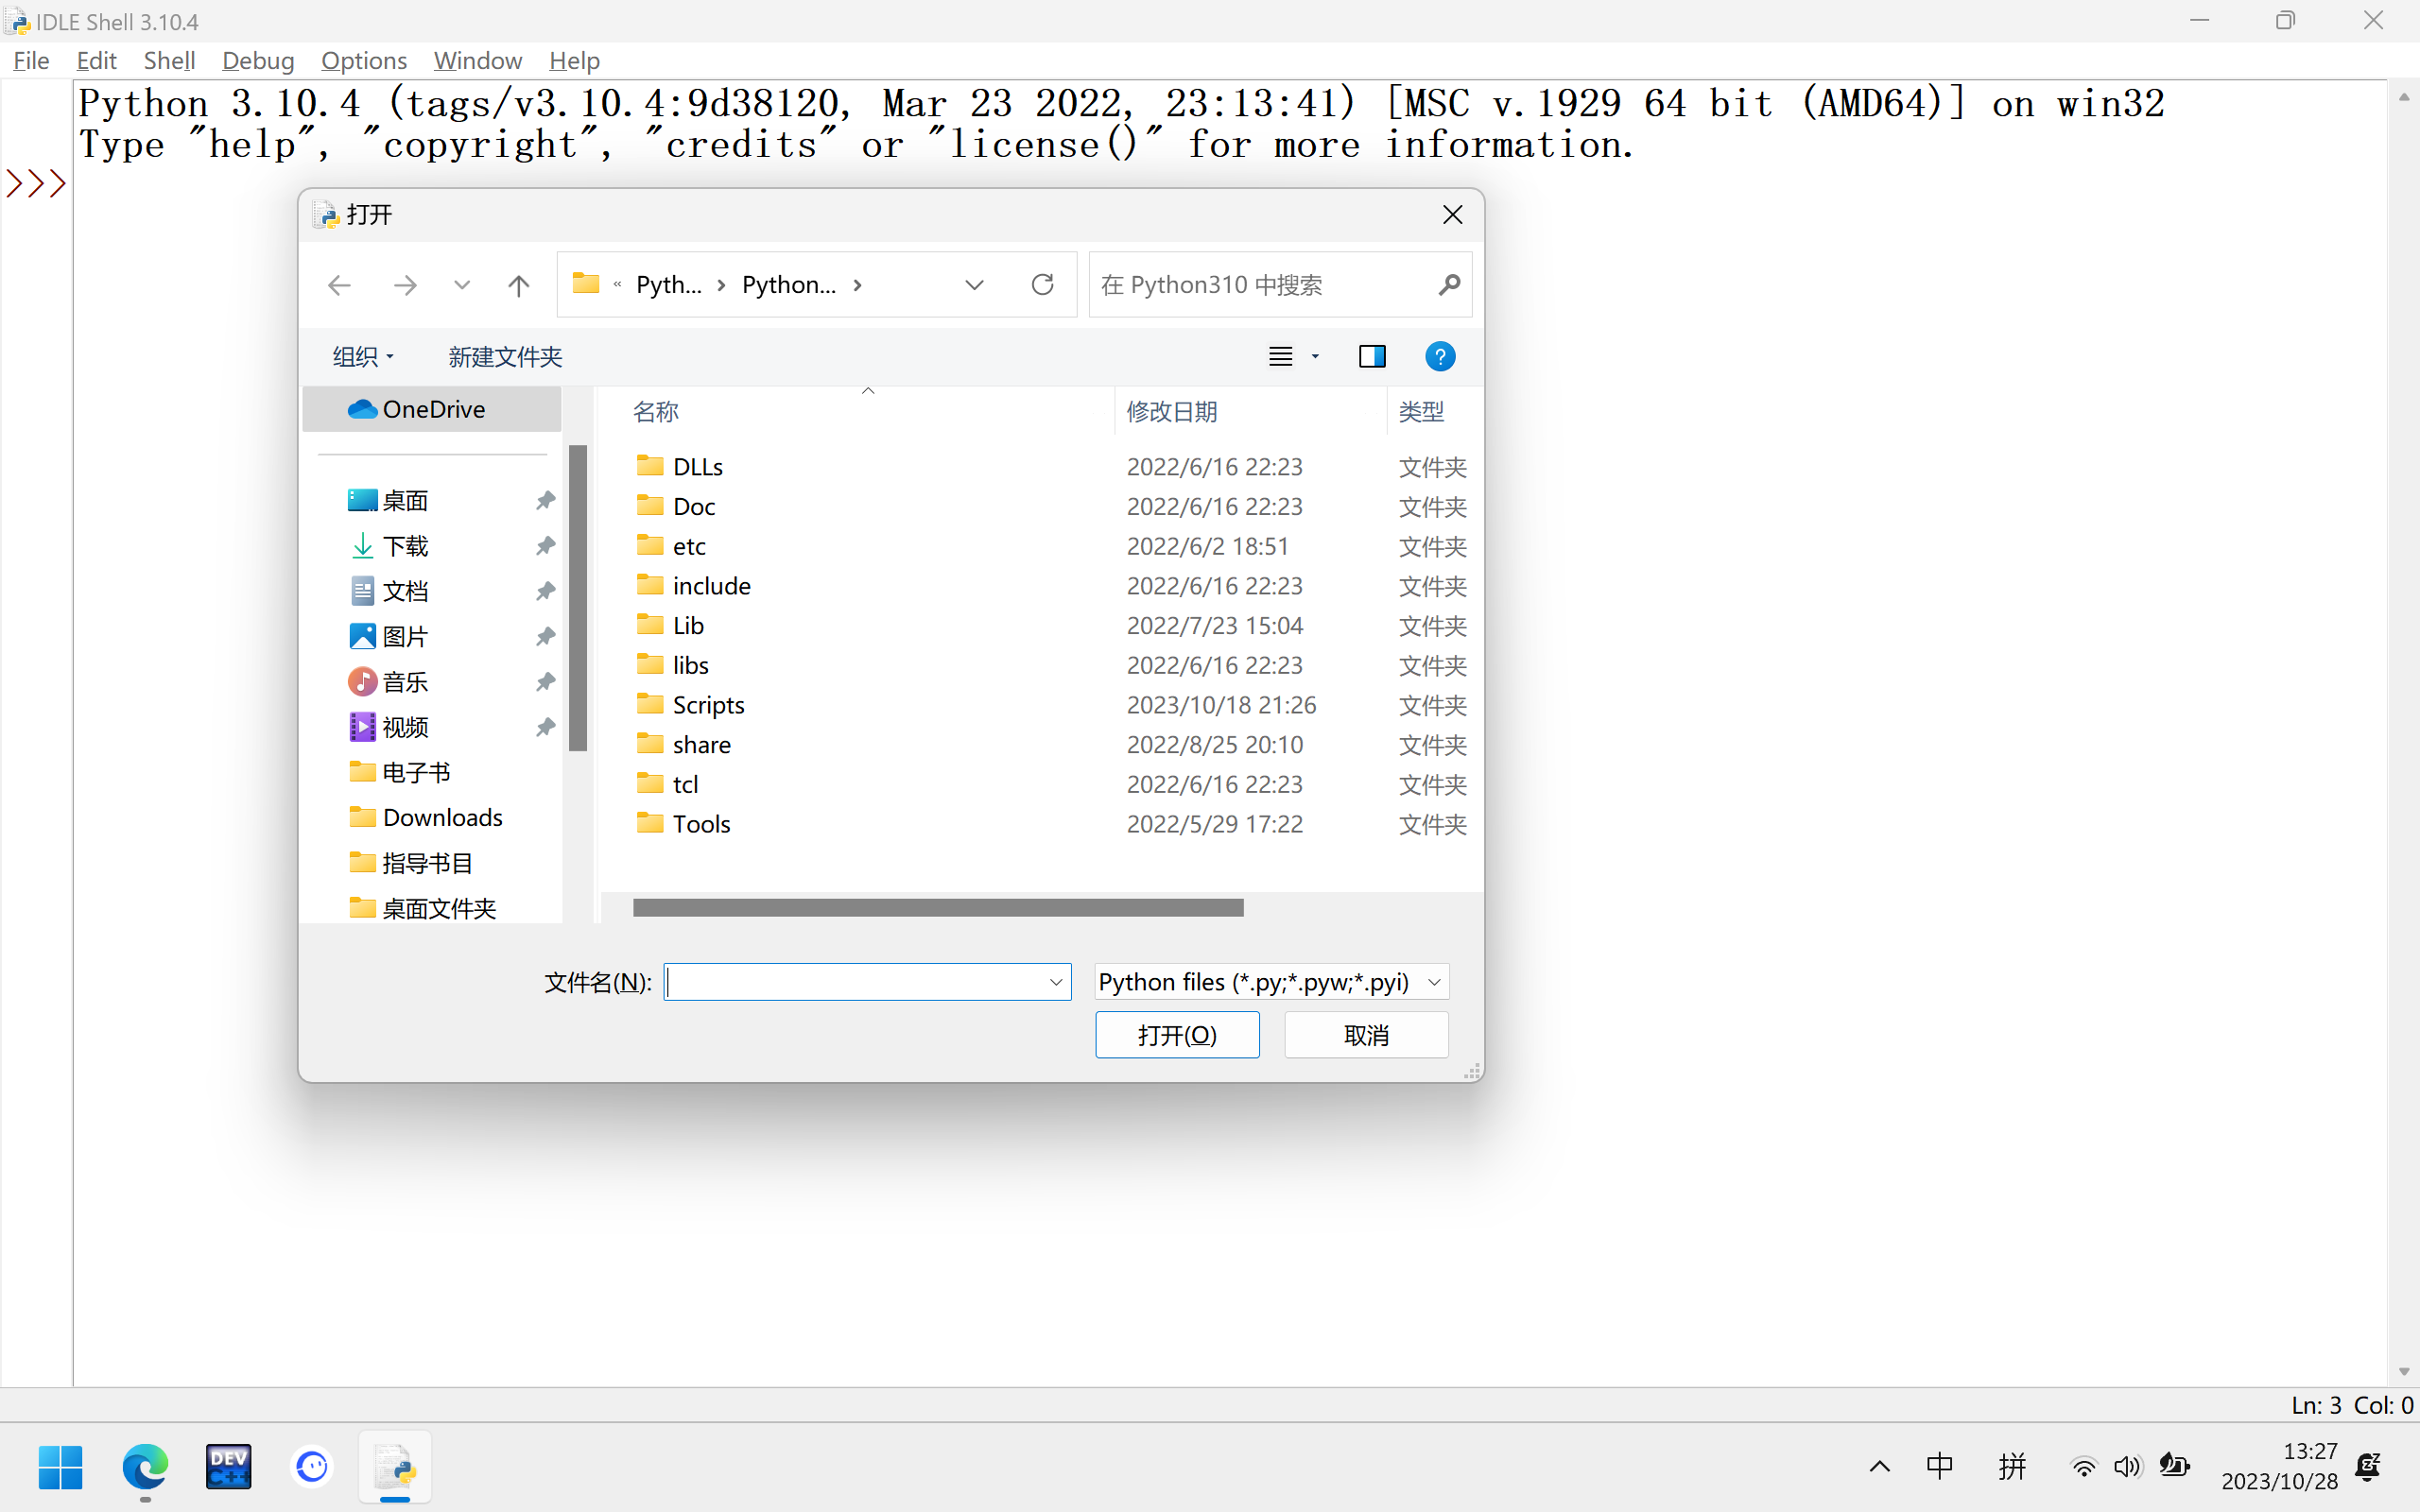The height and width of the screenshot is (1512, 2420).
Task: Sort by 名称 column header
Action: (655, 412)
